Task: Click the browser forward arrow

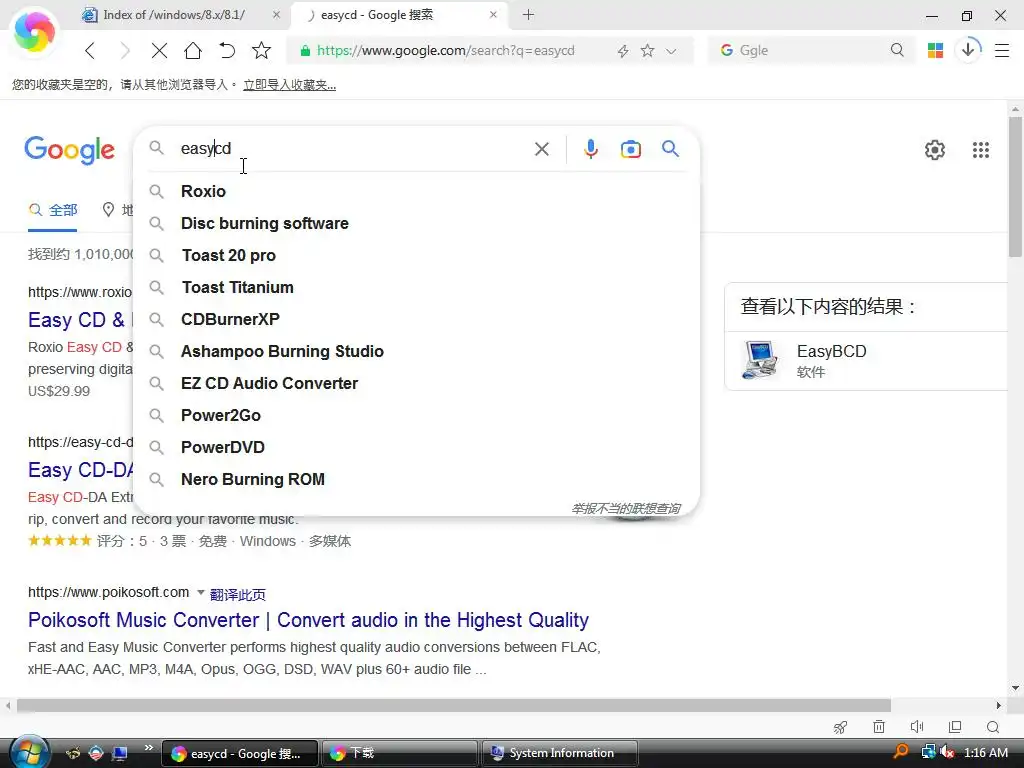Action: click(x=124, y=50)
